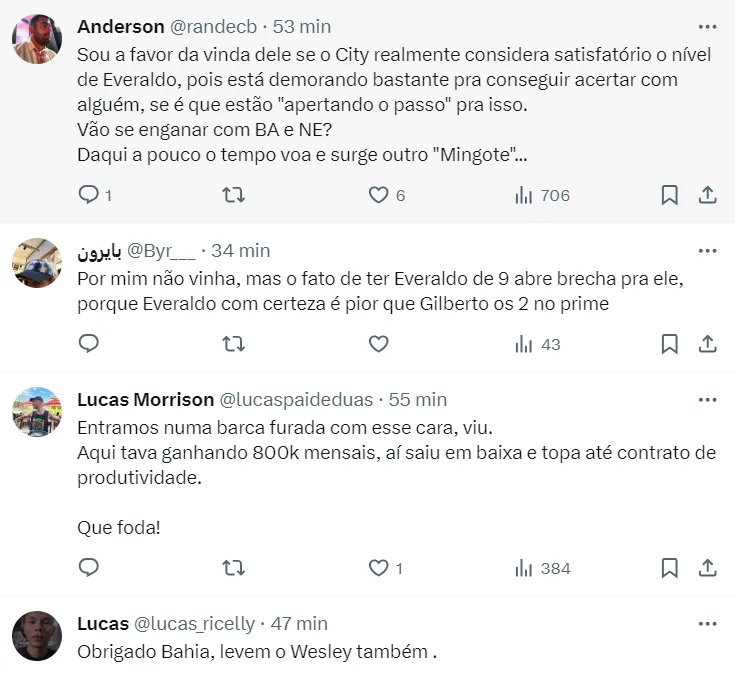Screen dimensions: 735x676
Task: Reply to Lucas Morrison's tweet
Action: (89, 568)
